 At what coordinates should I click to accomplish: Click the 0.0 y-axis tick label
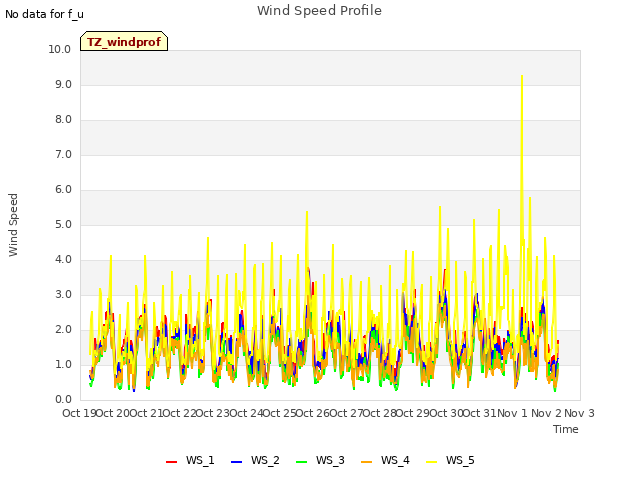[63, 400]
